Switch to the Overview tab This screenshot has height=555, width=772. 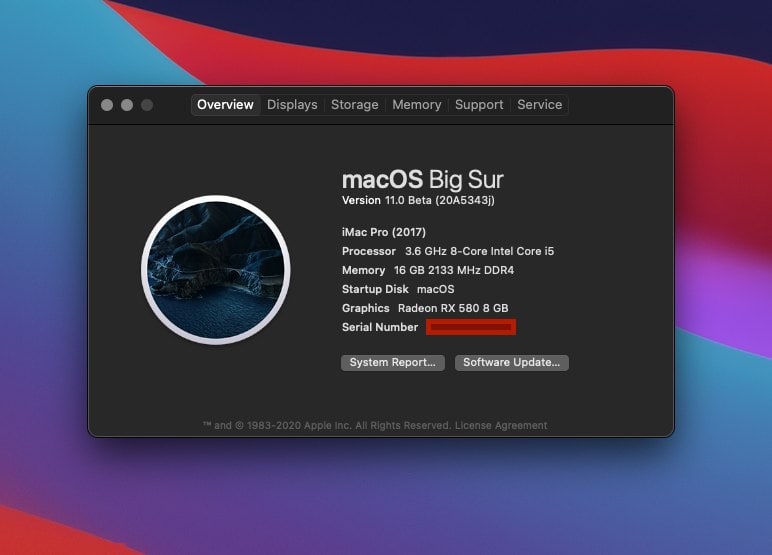tap(225, 105)
